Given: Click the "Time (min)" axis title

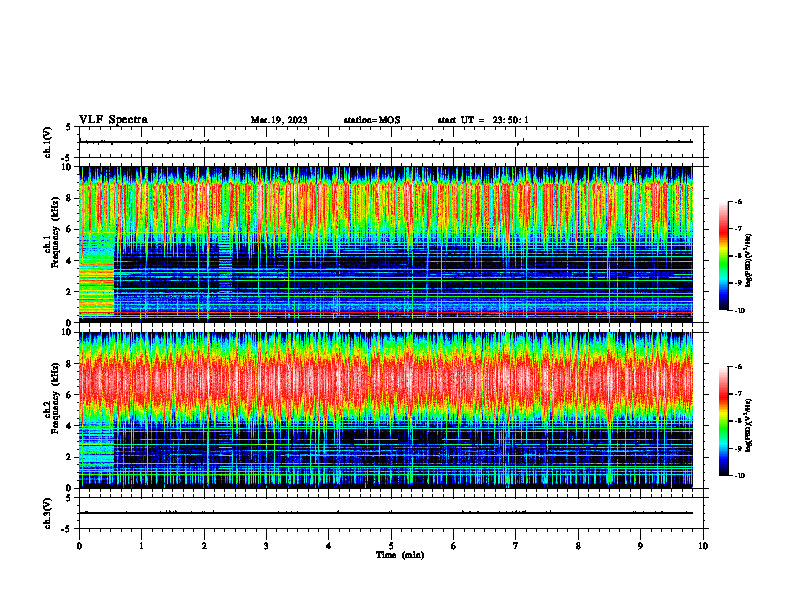Looking at the screenshot, I should pos(400,555).
